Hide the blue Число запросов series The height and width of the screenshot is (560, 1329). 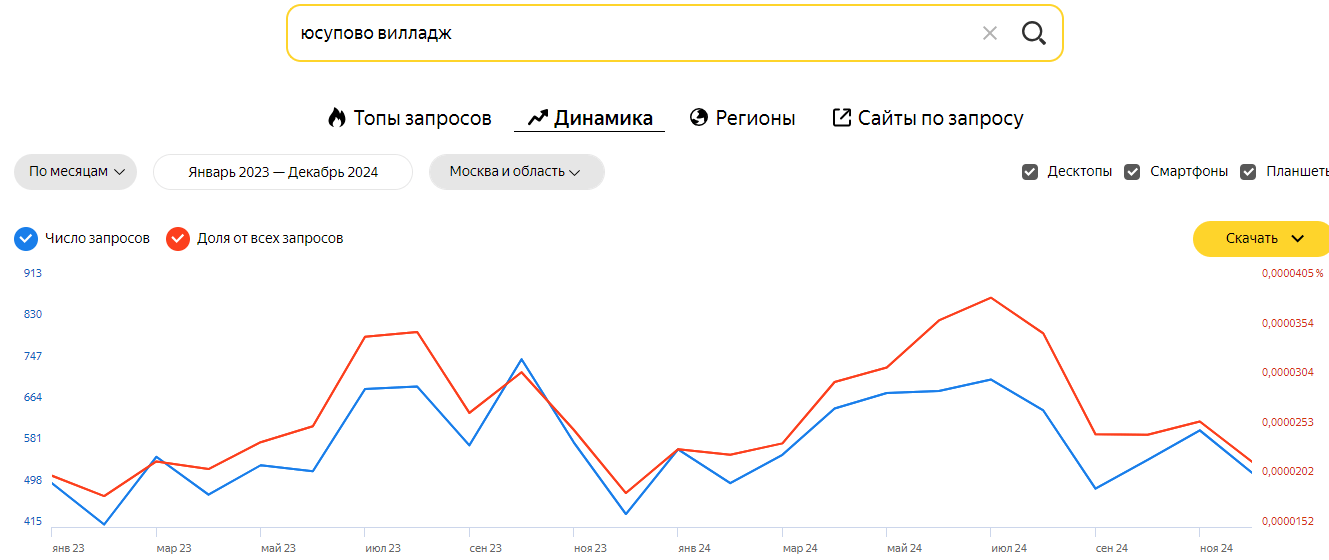click(x=26, y=238)
